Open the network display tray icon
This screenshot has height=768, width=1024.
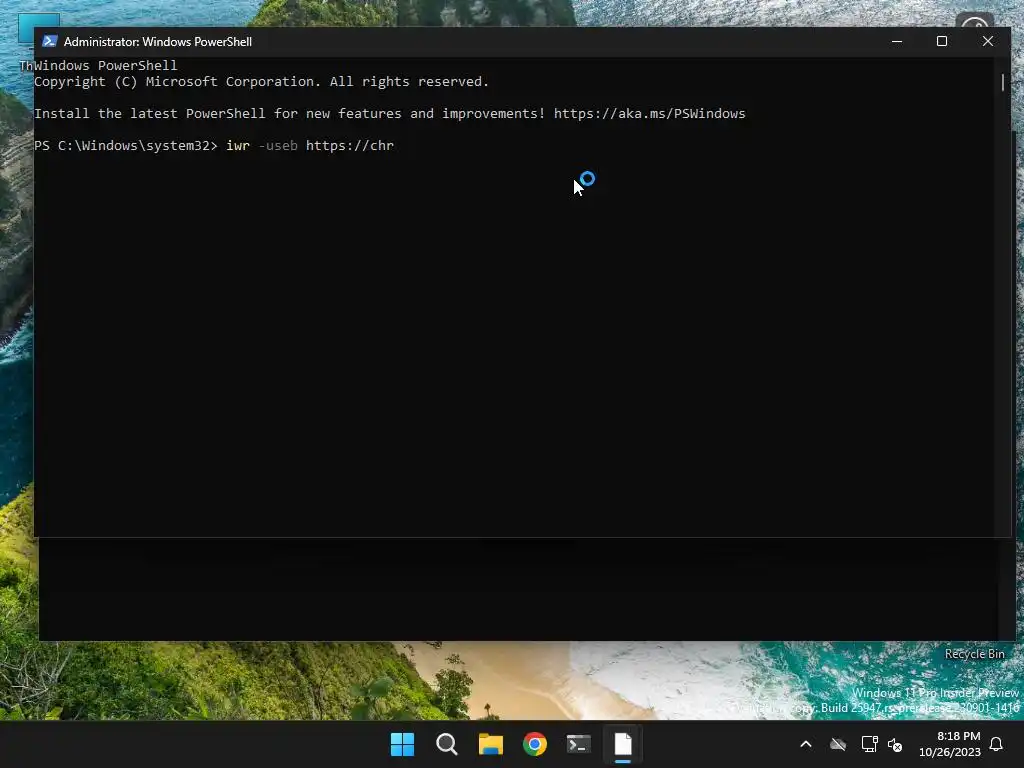pos(869,744)
